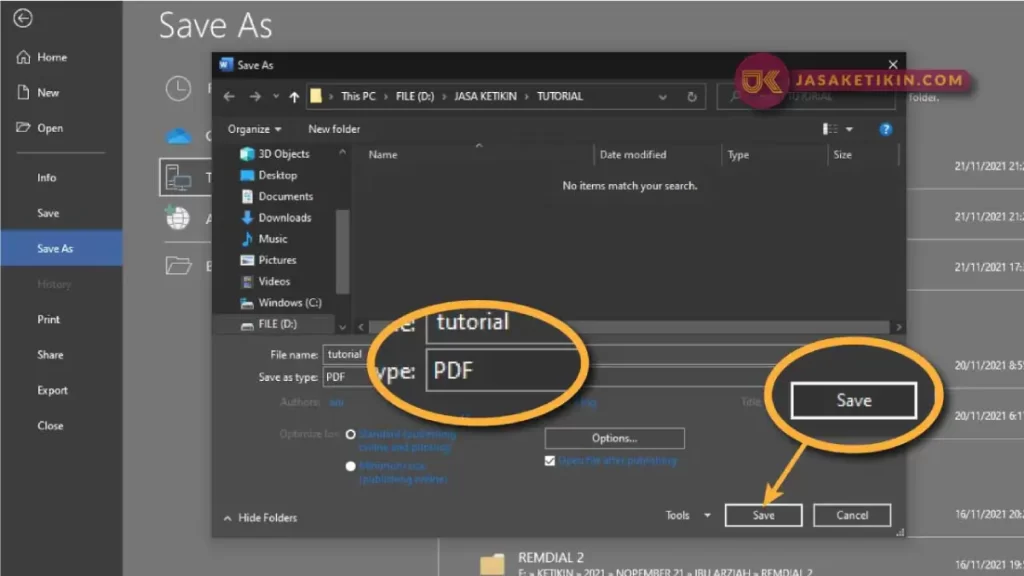This screenshot has height=576, width=1024.
Task: Select Pictures in the navigation pane
Action: (x=268, y=260)
